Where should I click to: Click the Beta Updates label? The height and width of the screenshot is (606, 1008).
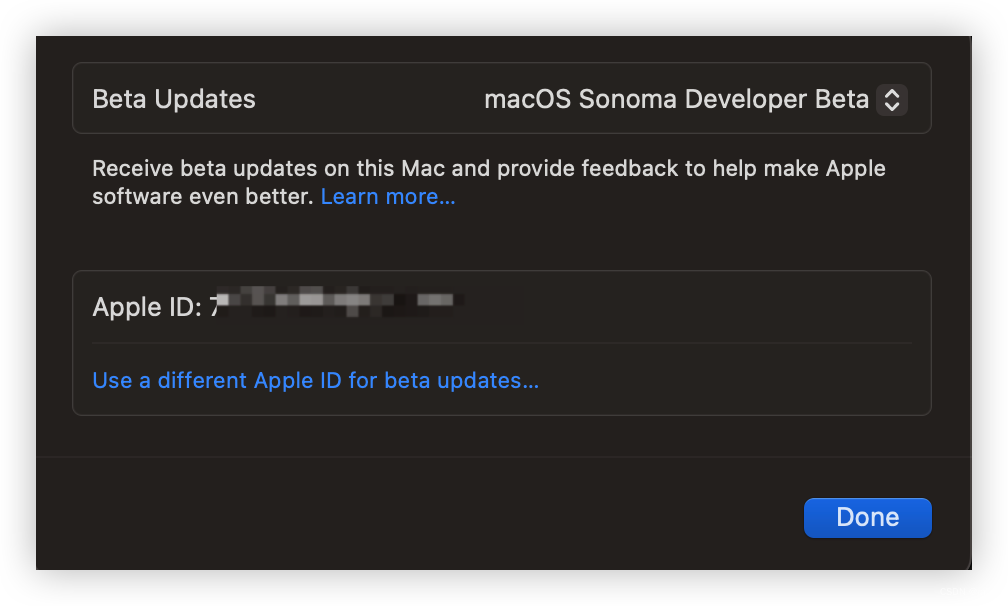(x=174, y=99)
